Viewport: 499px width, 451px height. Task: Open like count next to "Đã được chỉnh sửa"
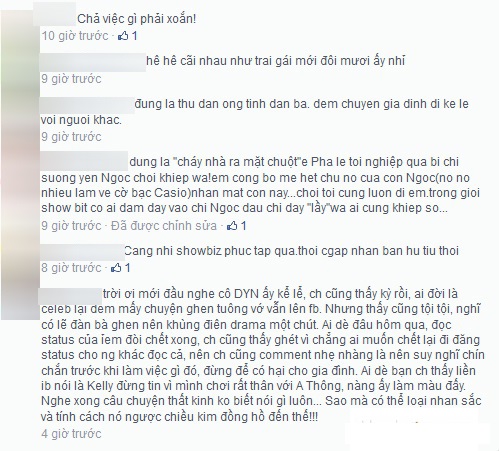point(243,226)
